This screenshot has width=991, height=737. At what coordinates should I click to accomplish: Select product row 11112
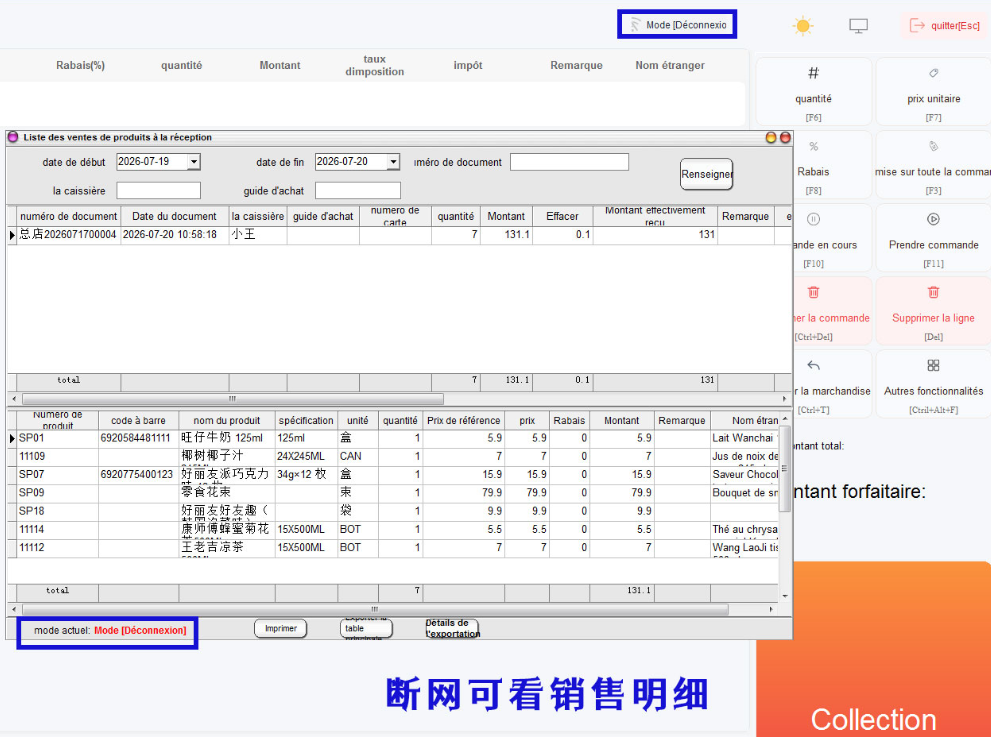[392, 548]
